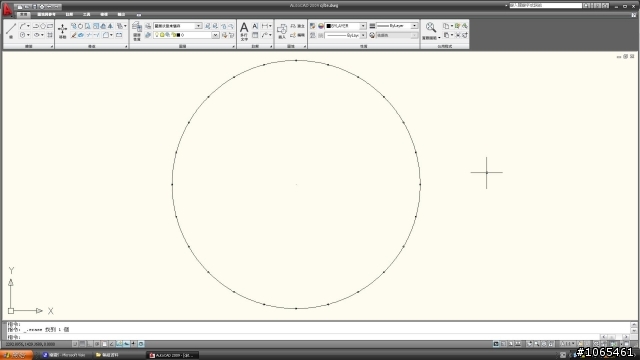The width and height of the screenshot is (640, 360).
Task: Switch to the 圖塊與參考 ribbon tab
Action: click(46, 14)
